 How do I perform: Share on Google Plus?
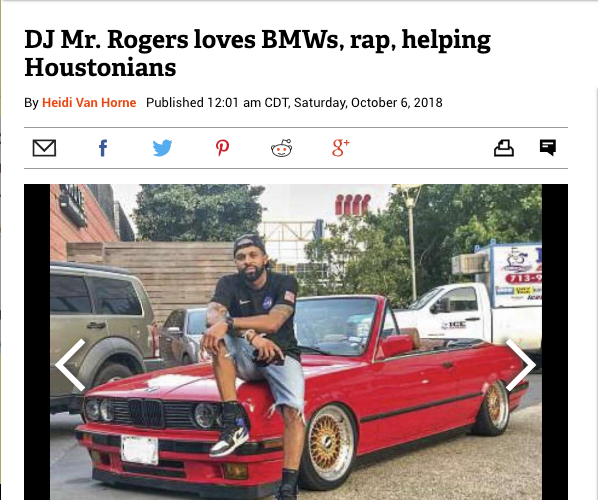point(341,148)
